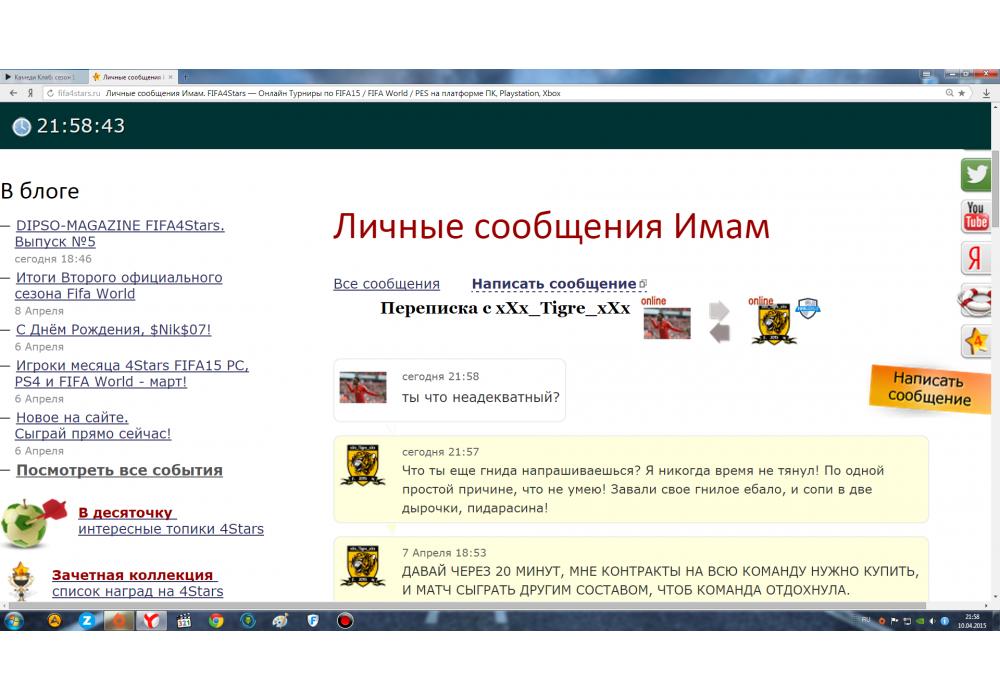Open the 'В десяточку' topics link
1000x700 pixels.
[125, 512]
